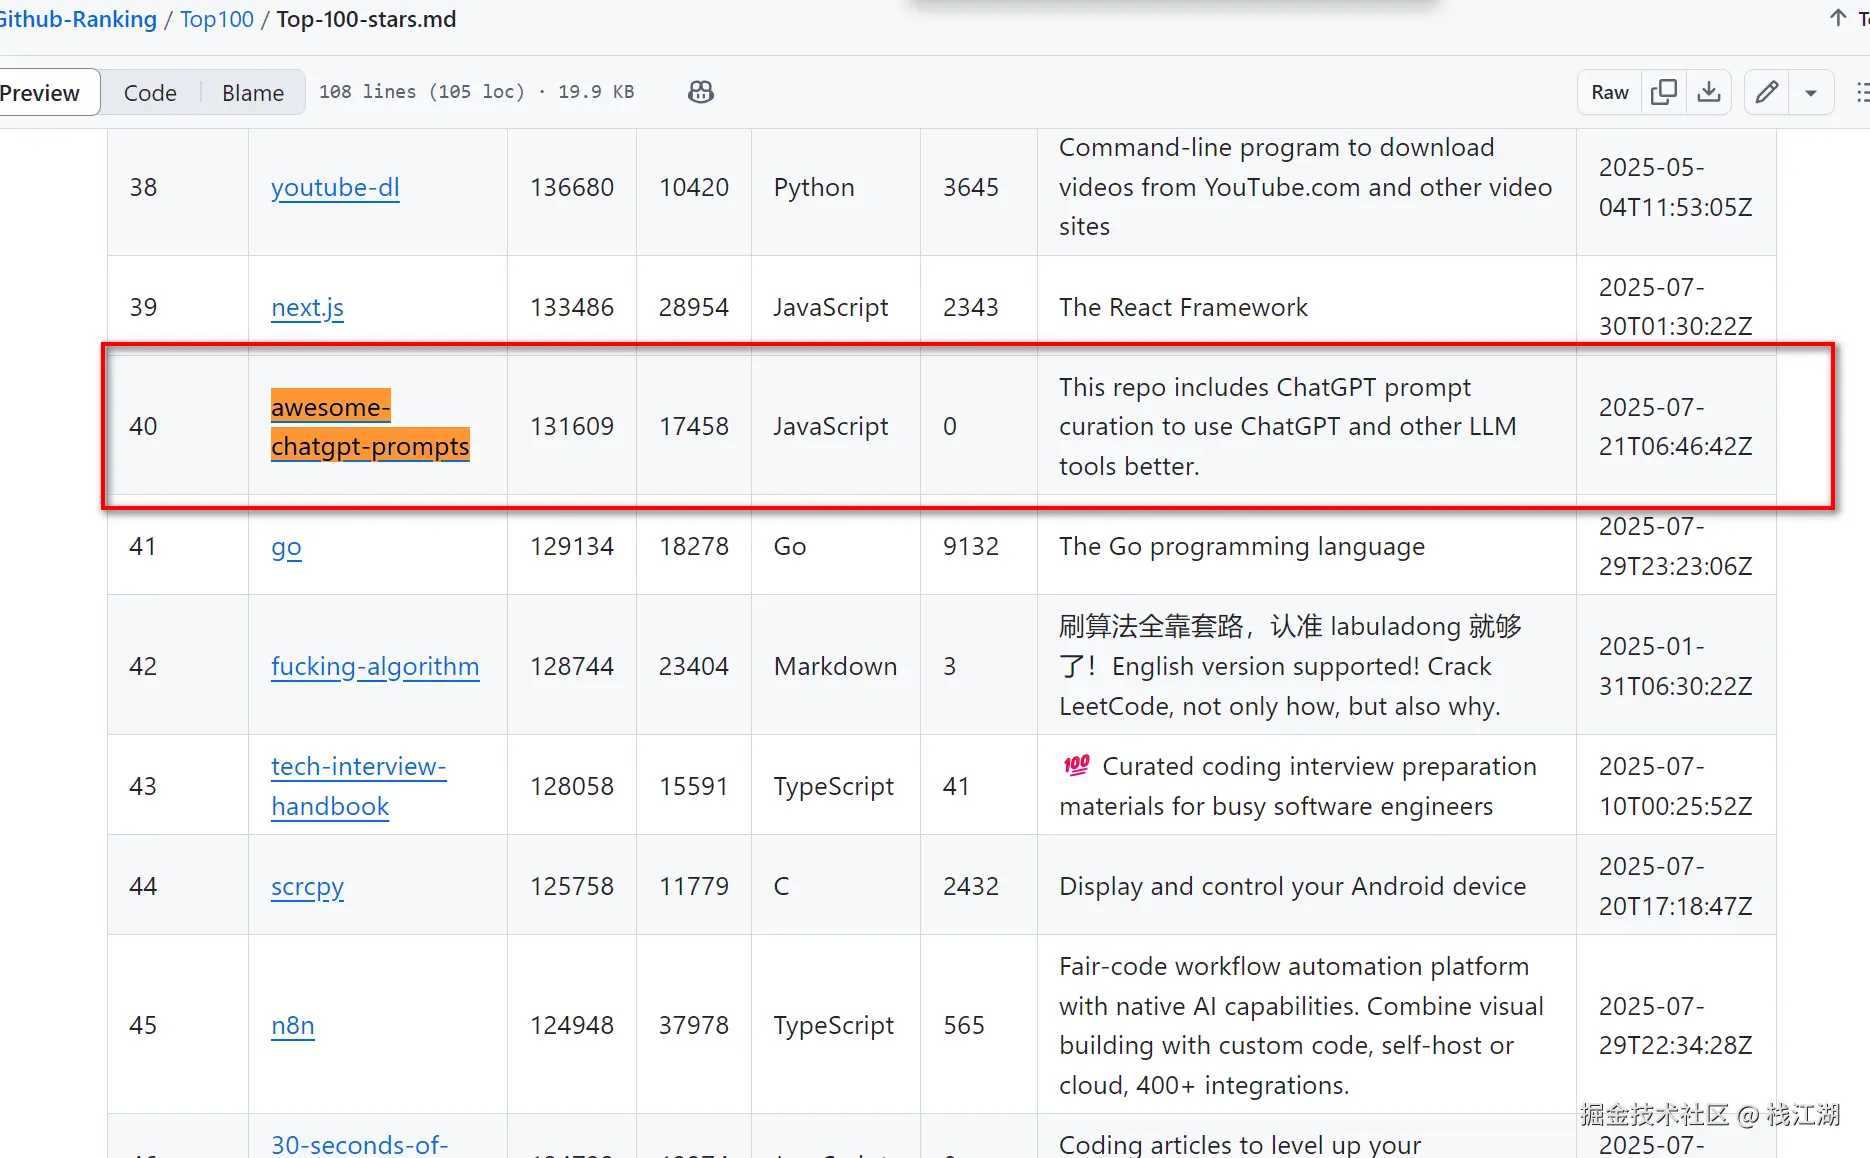This screenshot has width=1870, height=1158.
Task: Open Copilot assistant icon in file toolbar
Action: tap(701, 92)
